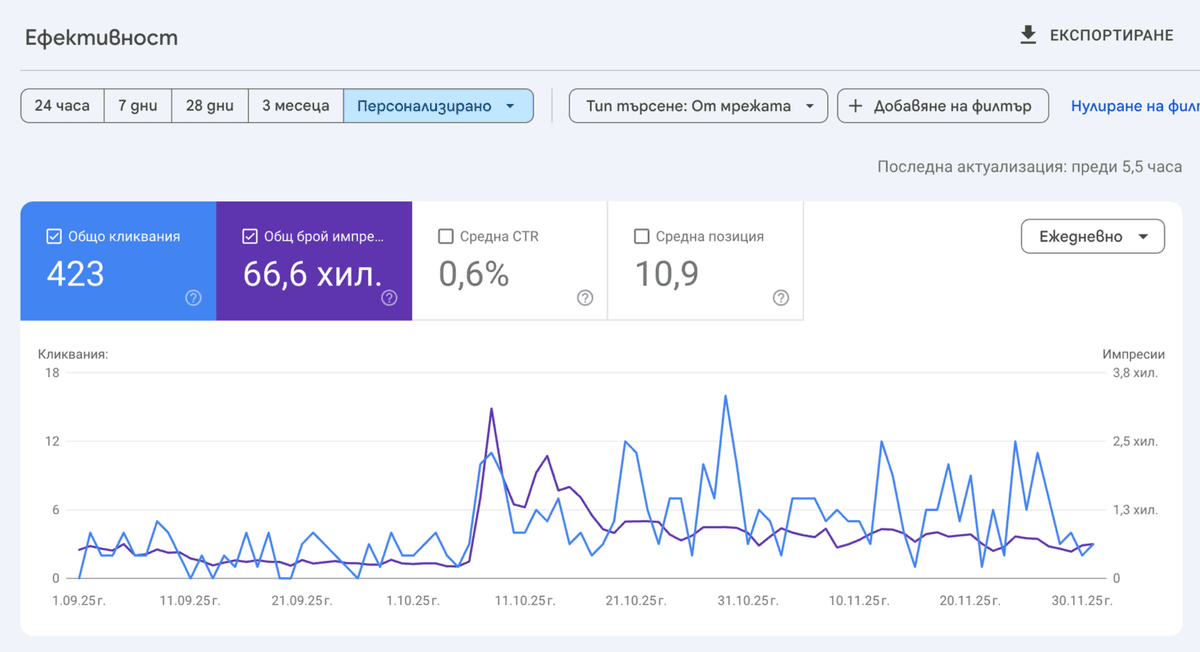Click the ЕКСПОРТИРАНЕ button

click(1110, 35)
